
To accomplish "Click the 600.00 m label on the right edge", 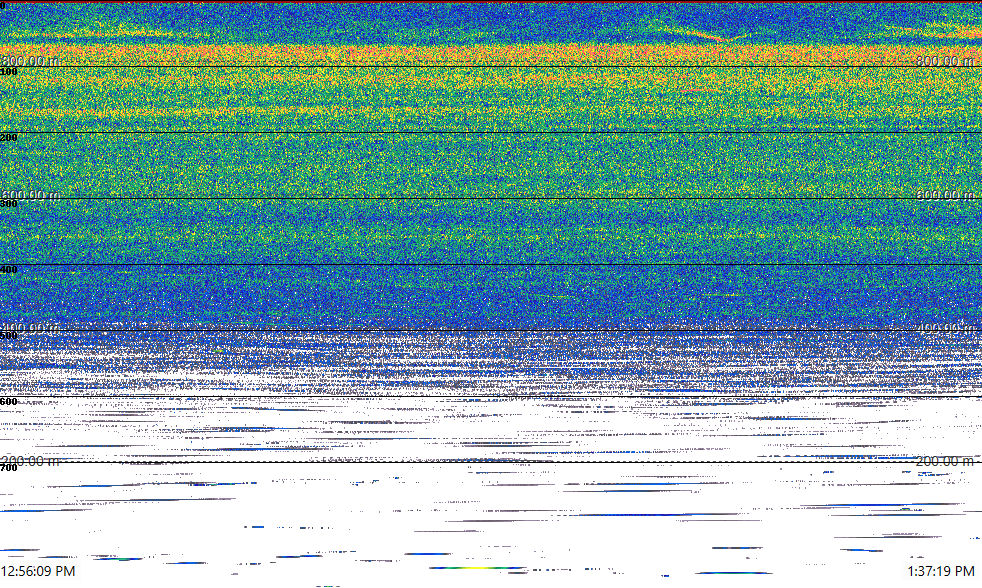I will 945,195.
